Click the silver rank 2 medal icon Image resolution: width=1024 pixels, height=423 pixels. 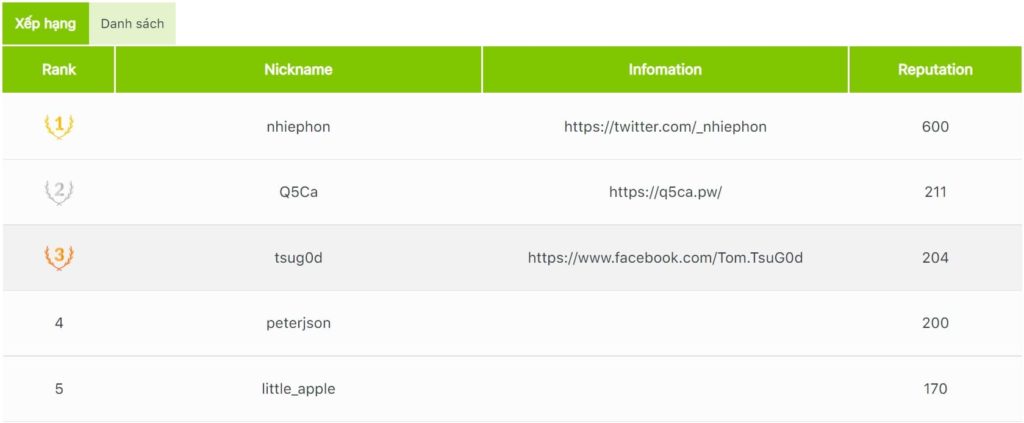click(59, 192)
